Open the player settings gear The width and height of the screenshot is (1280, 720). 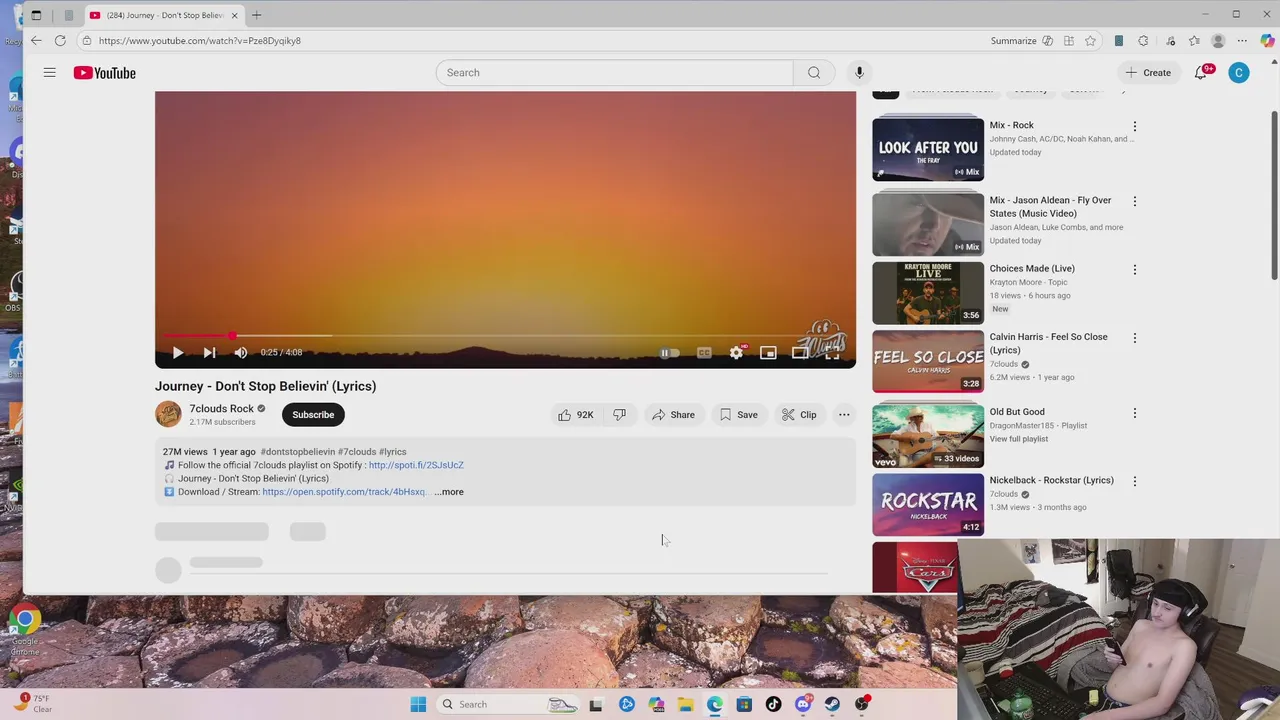point(736,353)
